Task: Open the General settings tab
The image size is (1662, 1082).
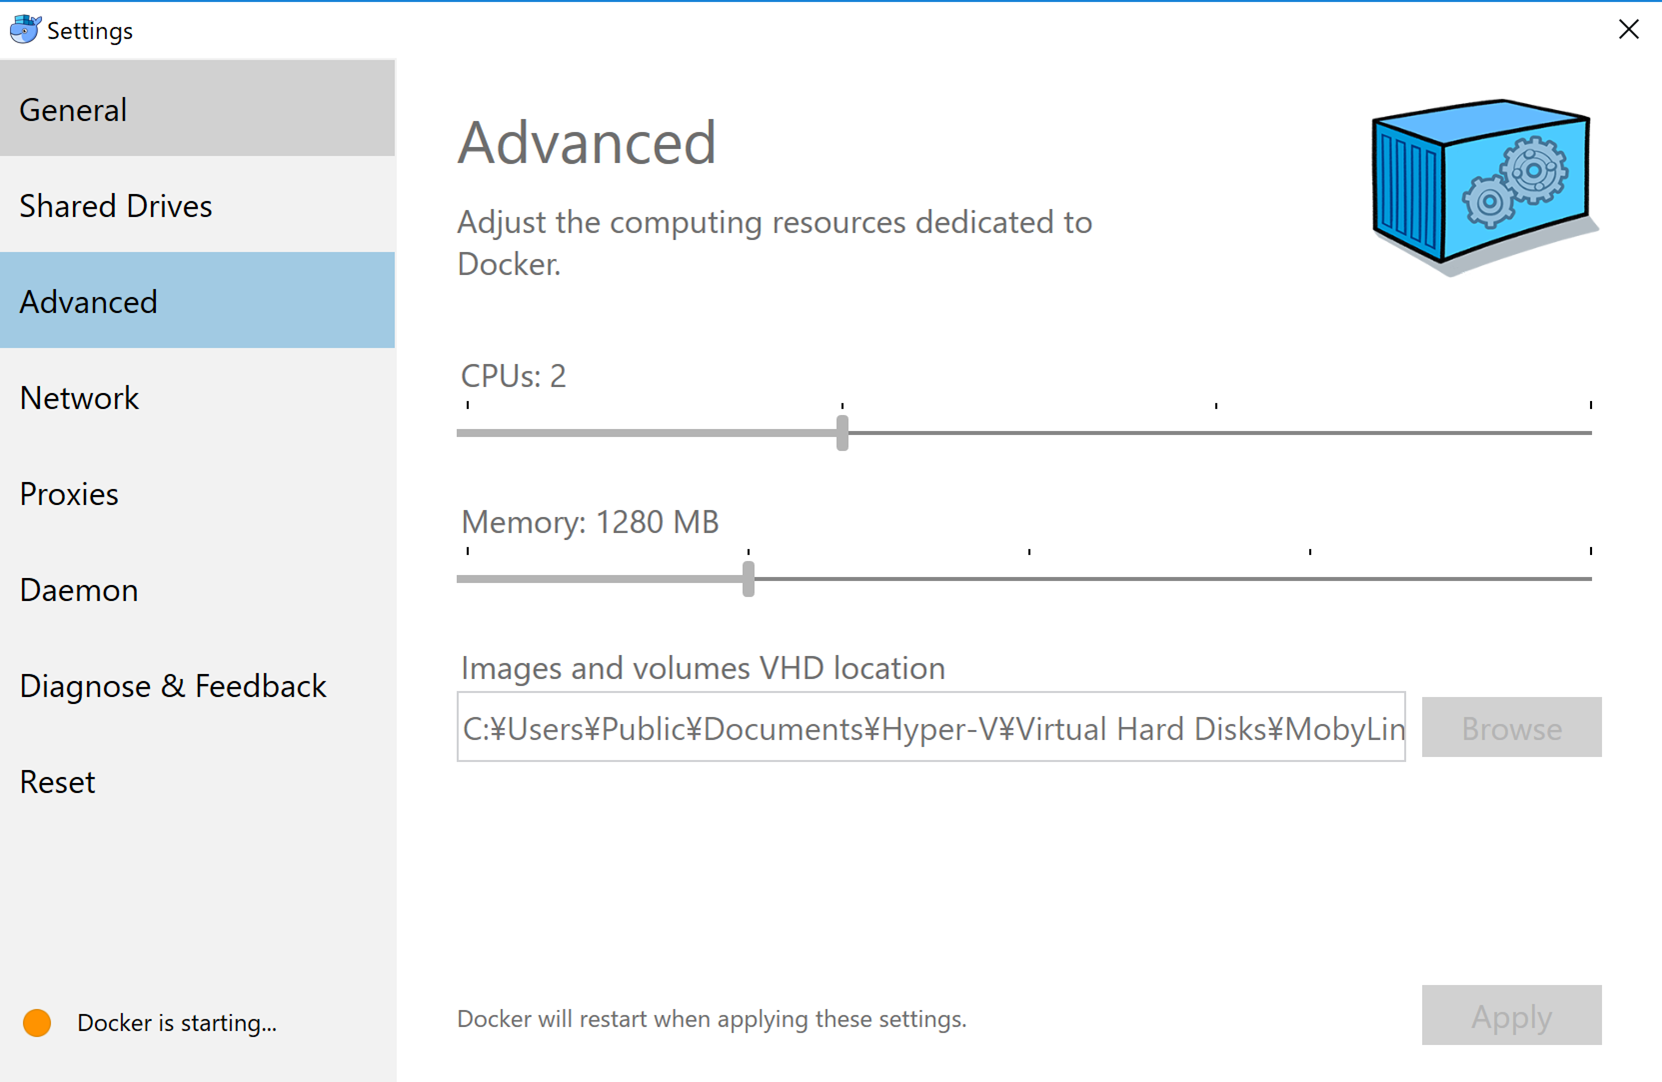Action: (x=197, y=109)
